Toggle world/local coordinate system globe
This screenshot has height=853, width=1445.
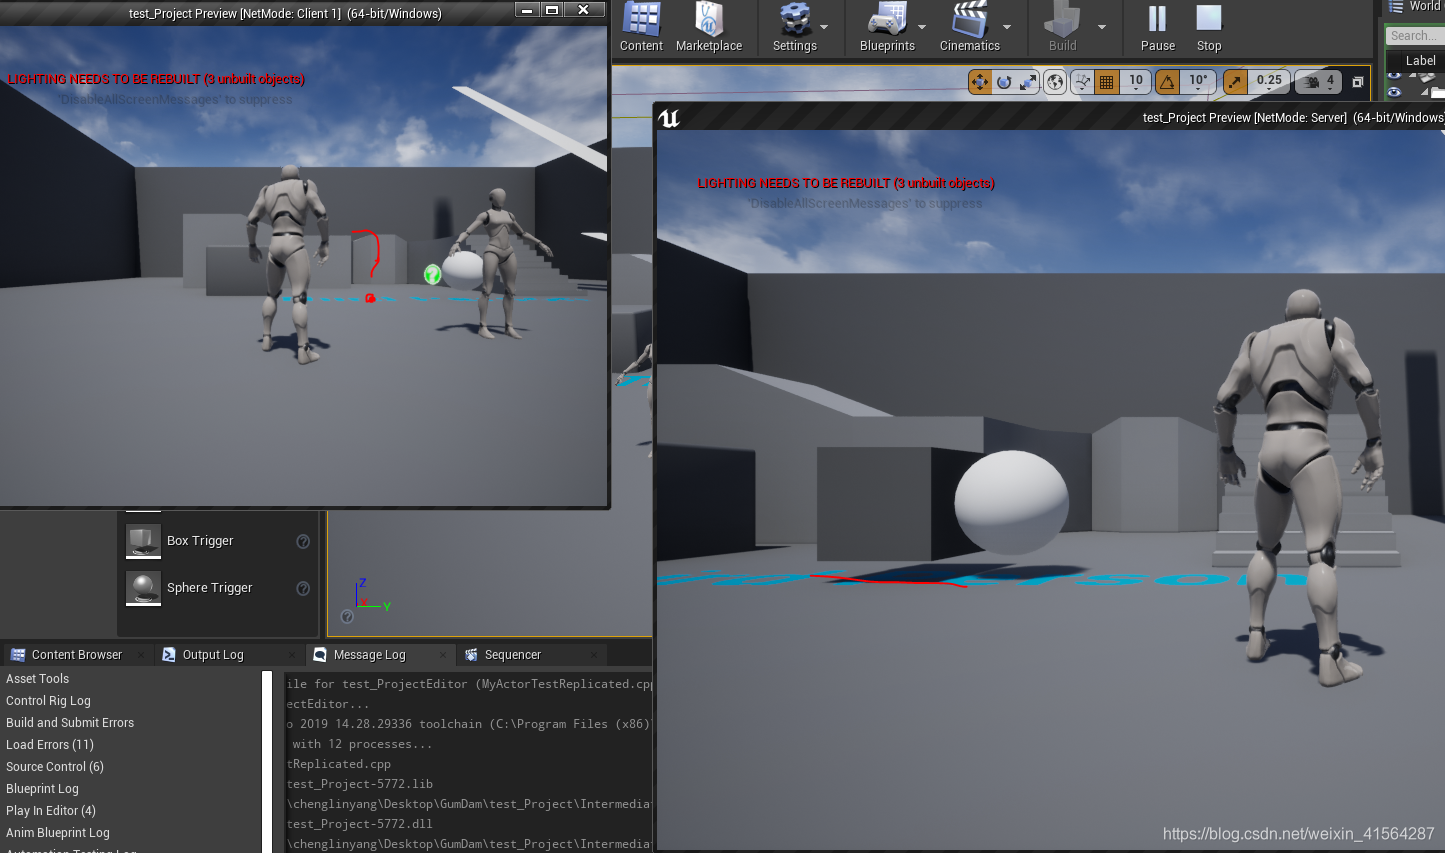click(1055, 82)
